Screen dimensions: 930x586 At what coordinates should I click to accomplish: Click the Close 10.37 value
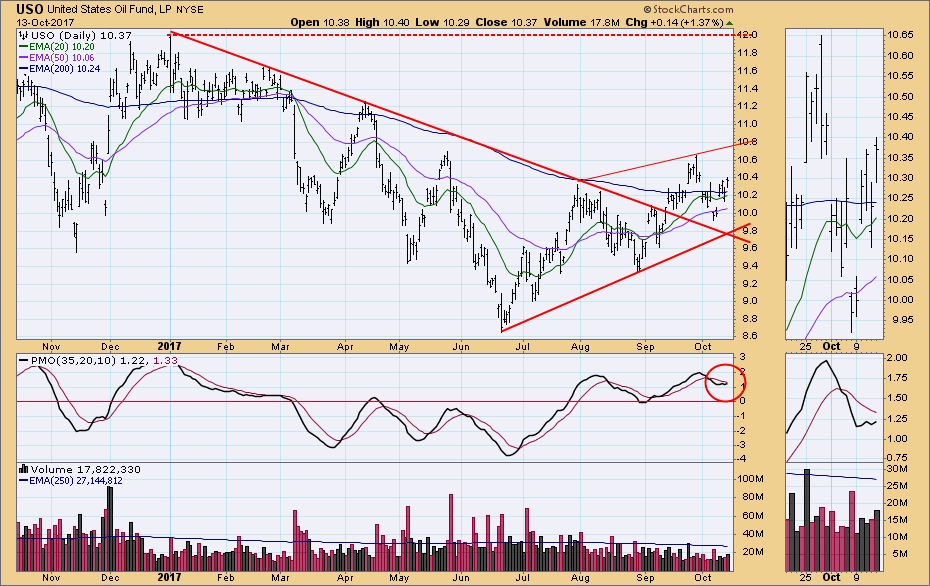coord(507,23)
